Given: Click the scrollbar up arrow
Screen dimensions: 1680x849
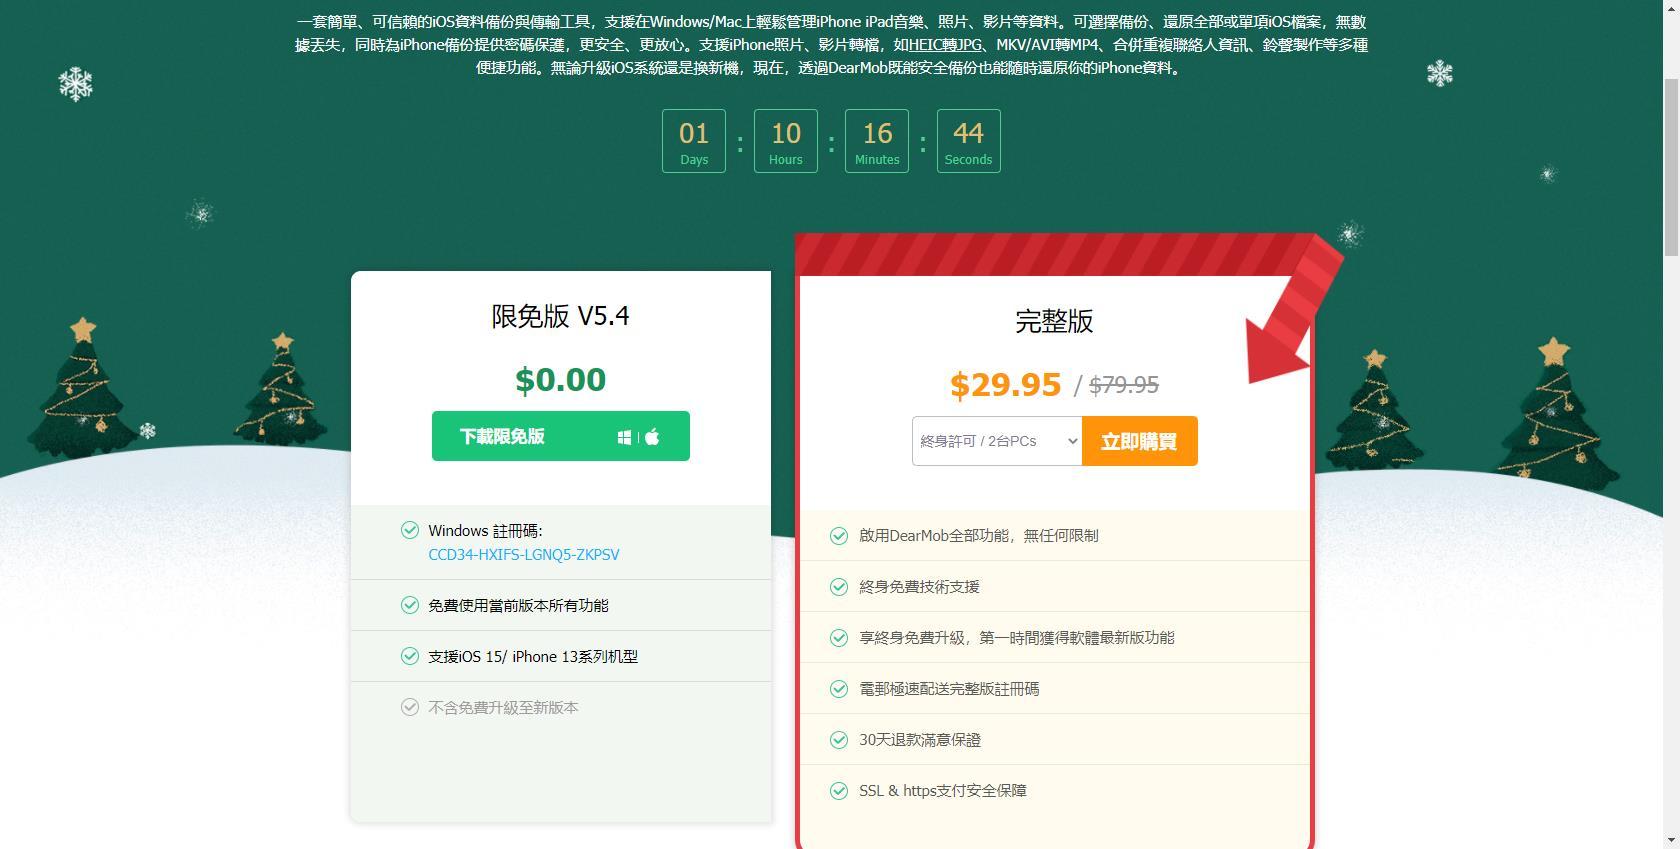Looking at the screenshot, I should pyautogui.click(x=1671, y=8).
